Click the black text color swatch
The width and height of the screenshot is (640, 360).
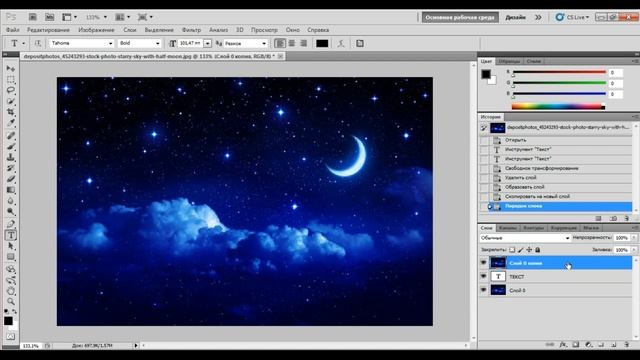point(322,43)
